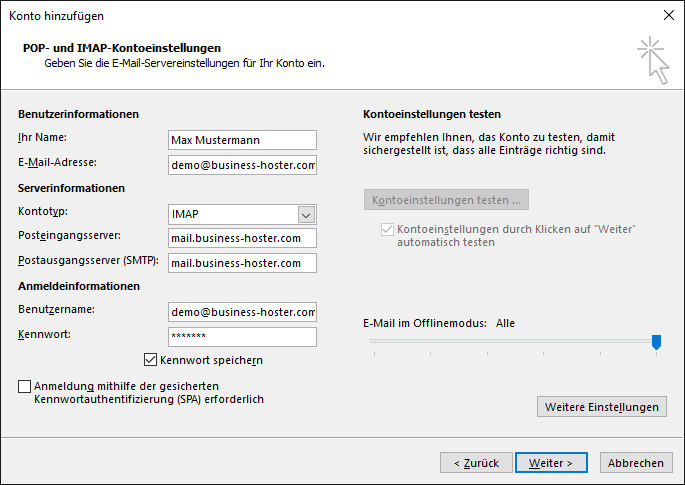Viewport: 685px width, 485px height.
Task: Select the Posteingangsserver text field
Action: point(242,238)
